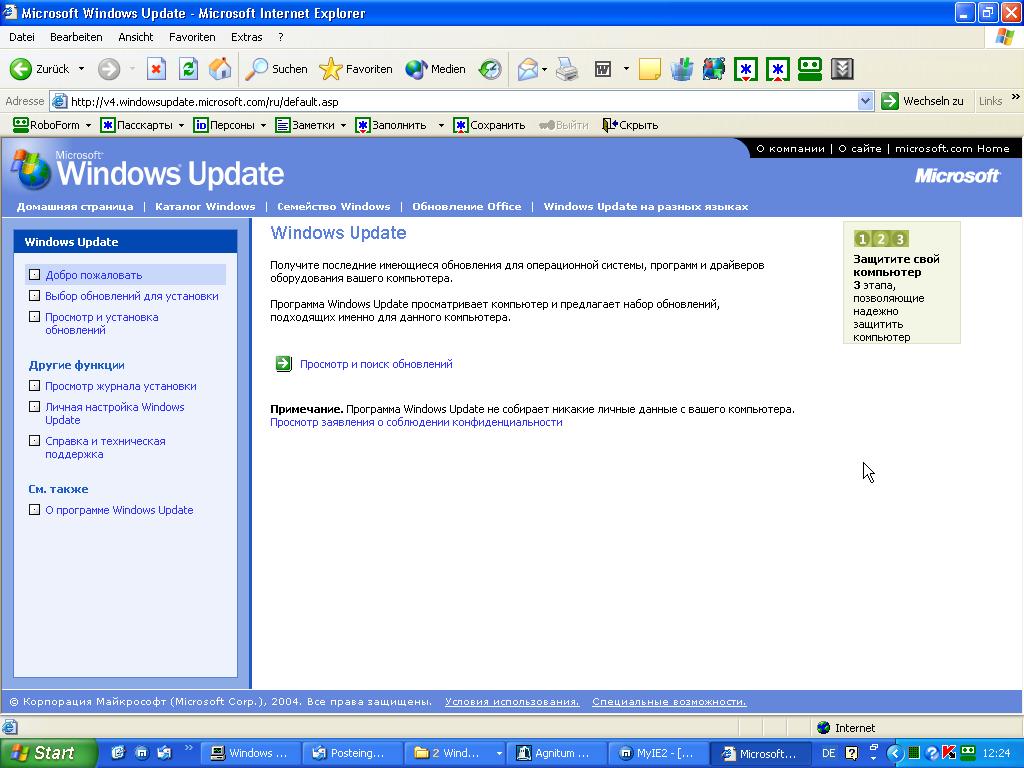
Task: Click the Wechseln zu go button
Action: [923, 101]
